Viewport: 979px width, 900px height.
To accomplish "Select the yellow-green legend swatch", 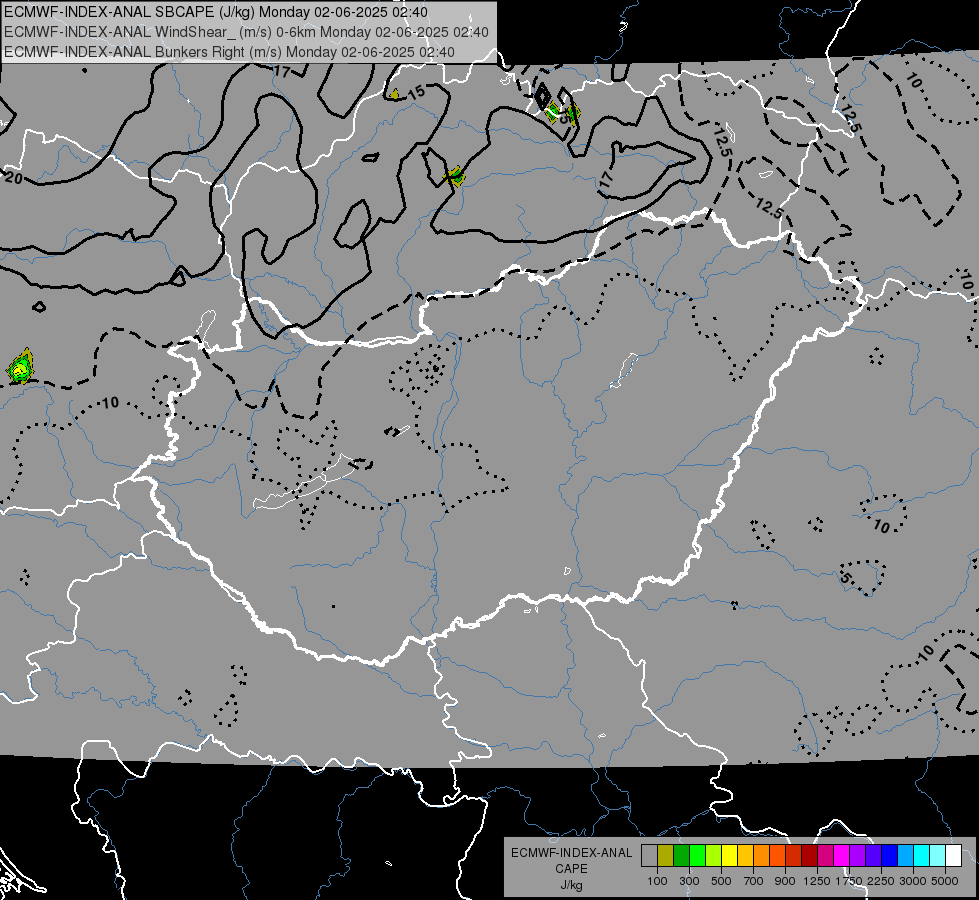I will tap(713, 856).
